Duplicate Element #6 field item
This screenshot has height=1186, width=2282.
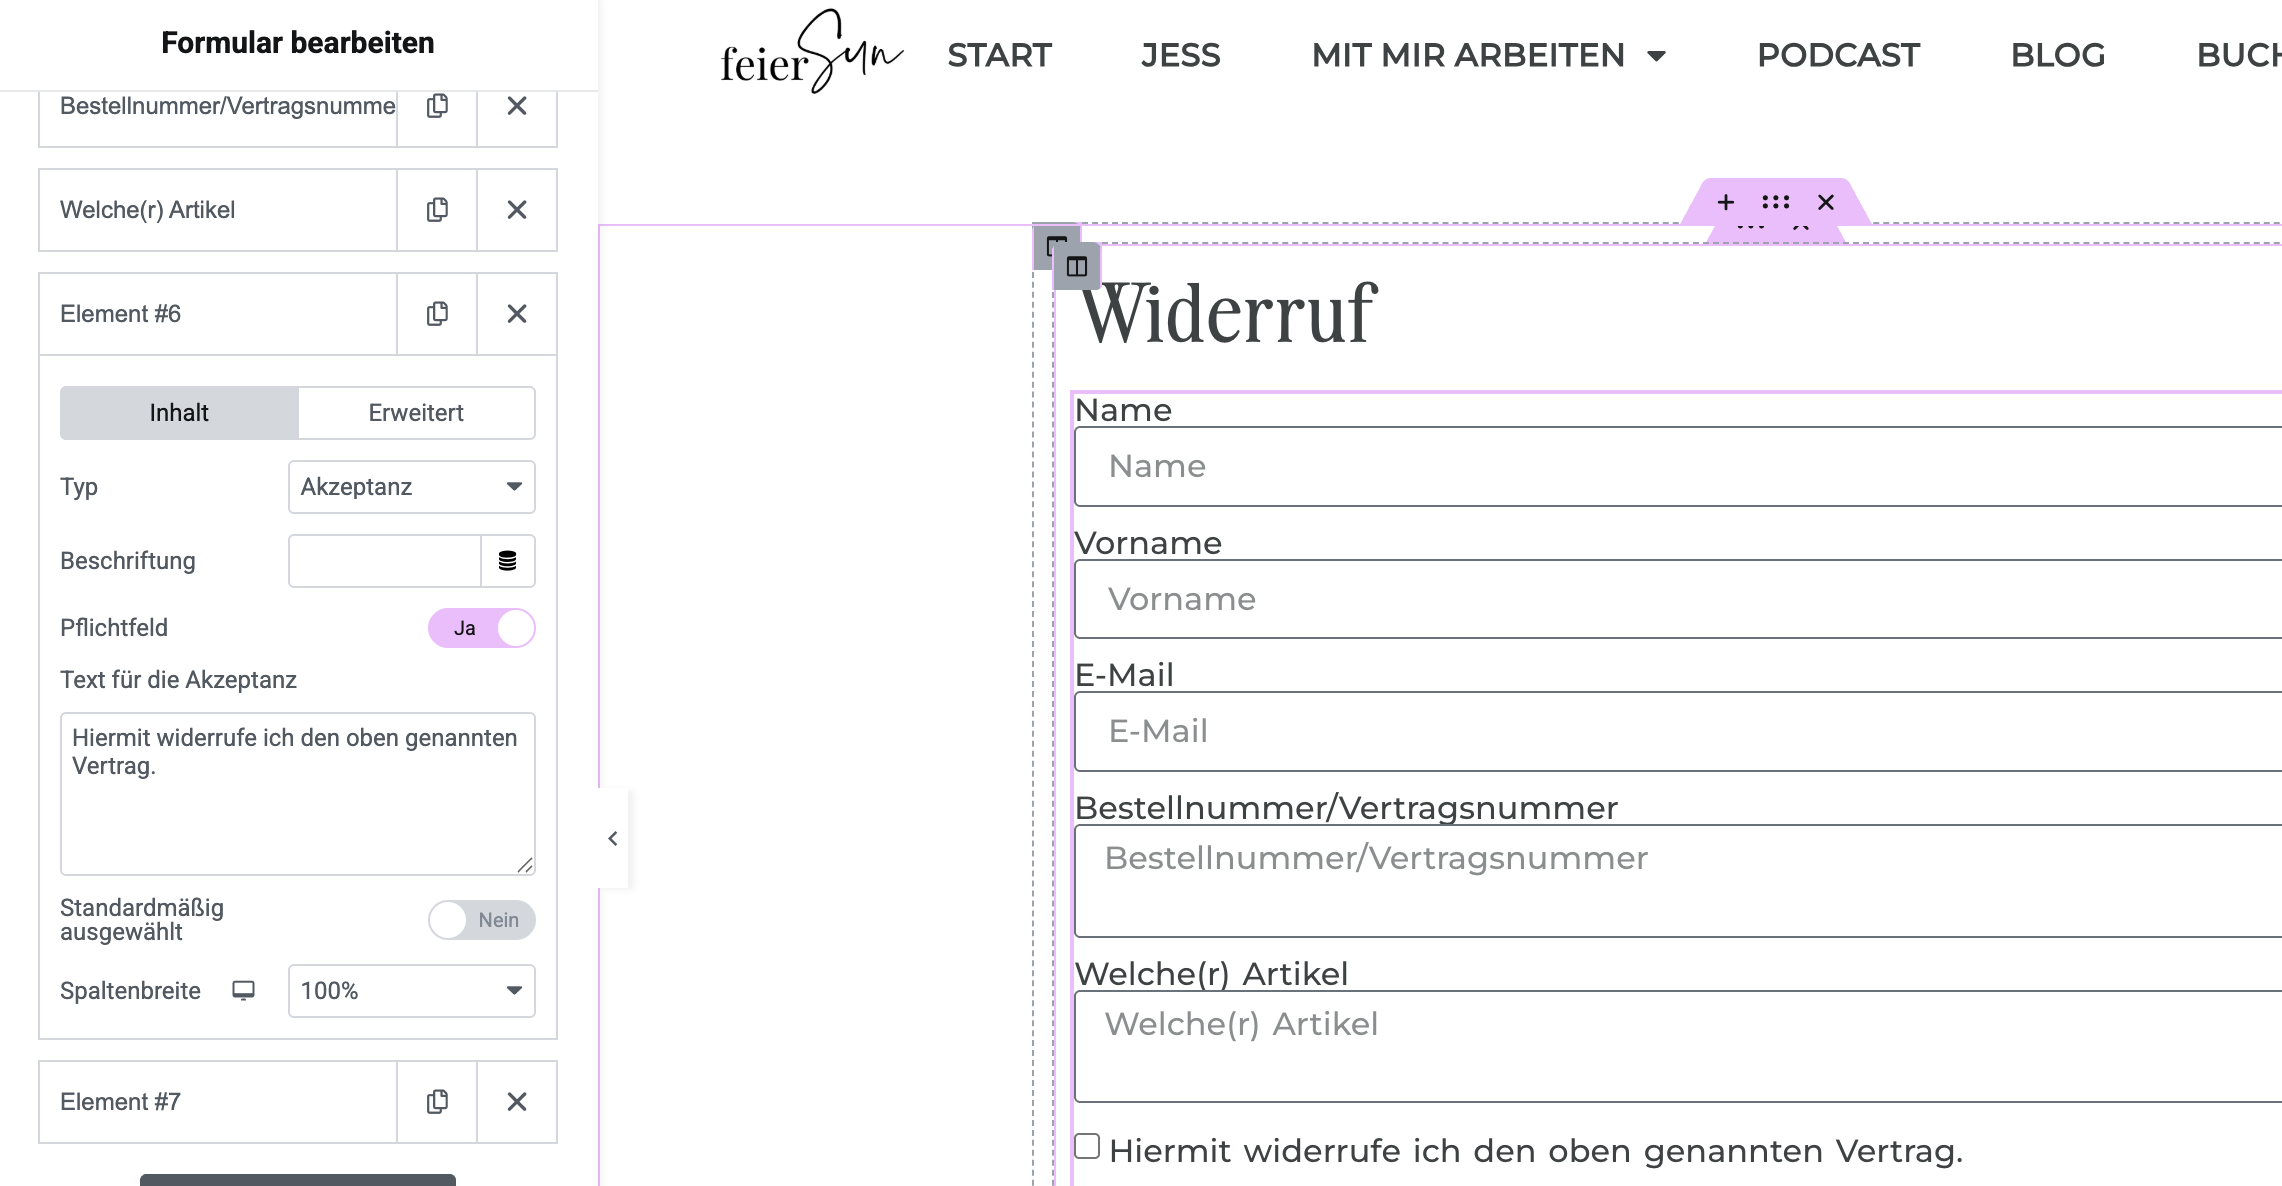[437, 314]
